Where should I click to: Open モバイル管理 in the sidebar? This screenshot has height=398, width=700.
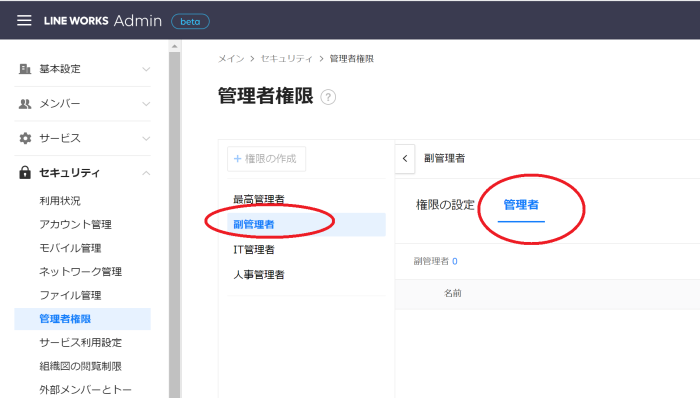click(70, 248)
